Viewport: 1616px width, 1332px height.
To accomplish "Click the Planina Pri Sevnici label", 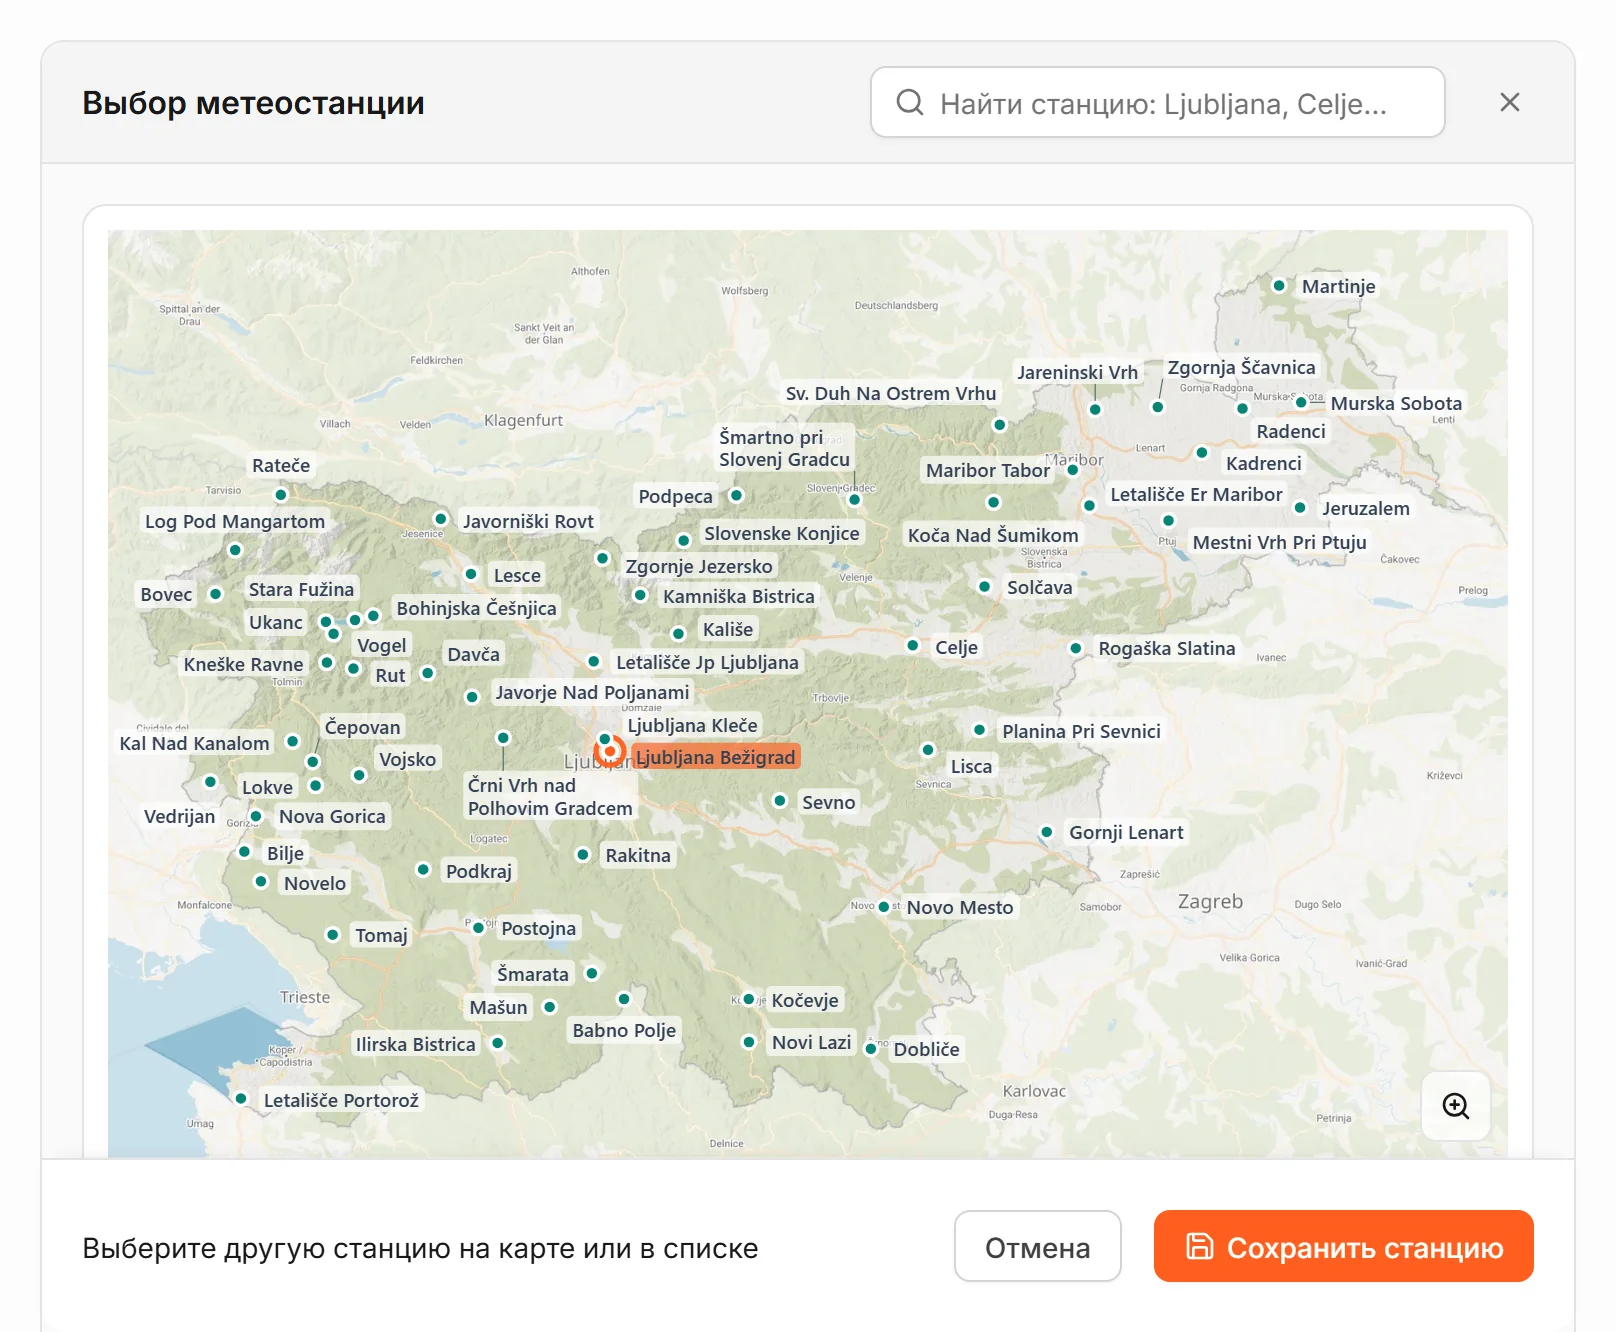I will pos(1081,731).
